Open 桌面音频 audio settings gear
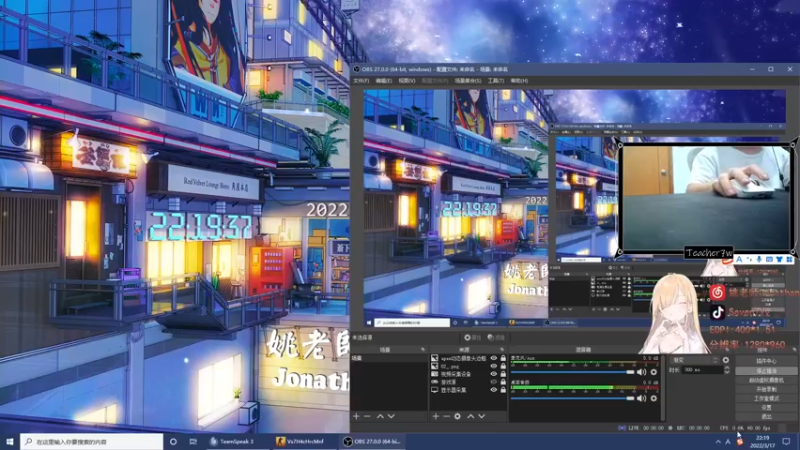The image size is (800, 450). click(654, 398)
